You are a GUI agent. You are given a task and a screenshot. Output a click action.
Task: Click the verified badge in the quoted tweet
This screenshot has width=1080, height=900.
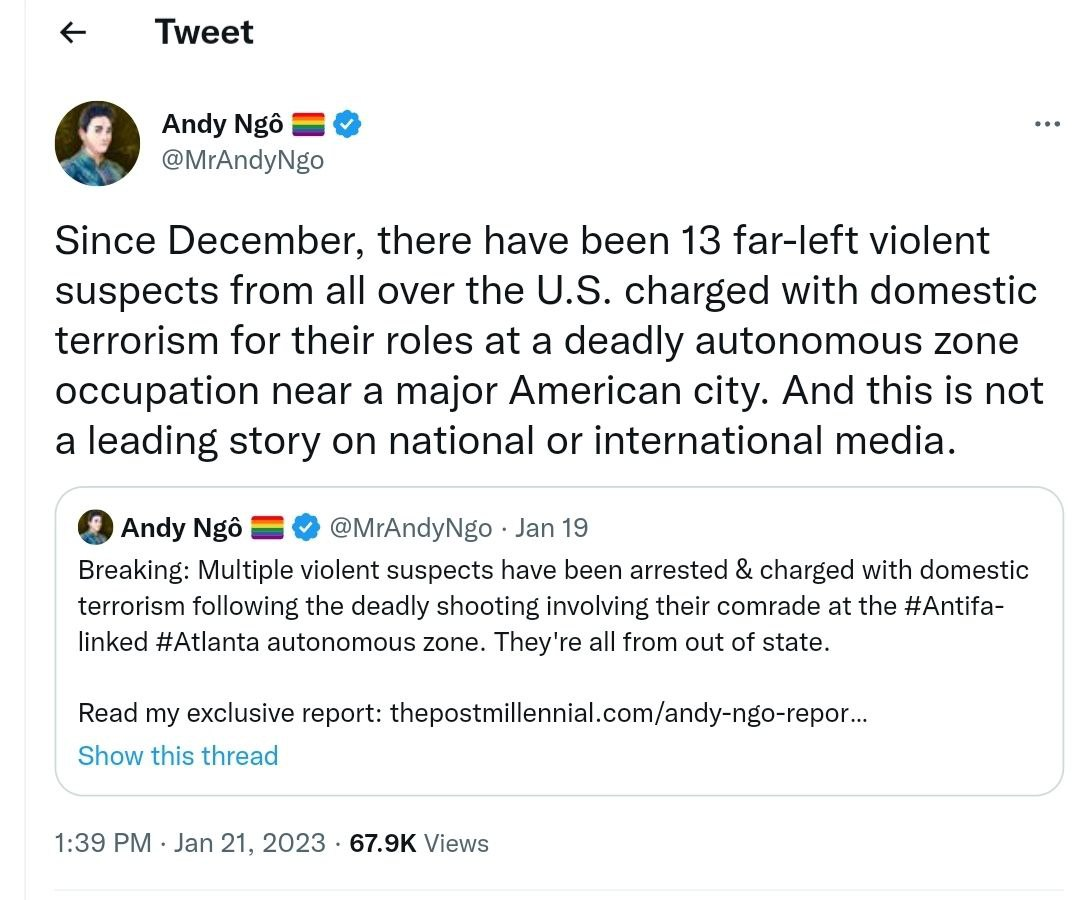click(x=306, y=527)
